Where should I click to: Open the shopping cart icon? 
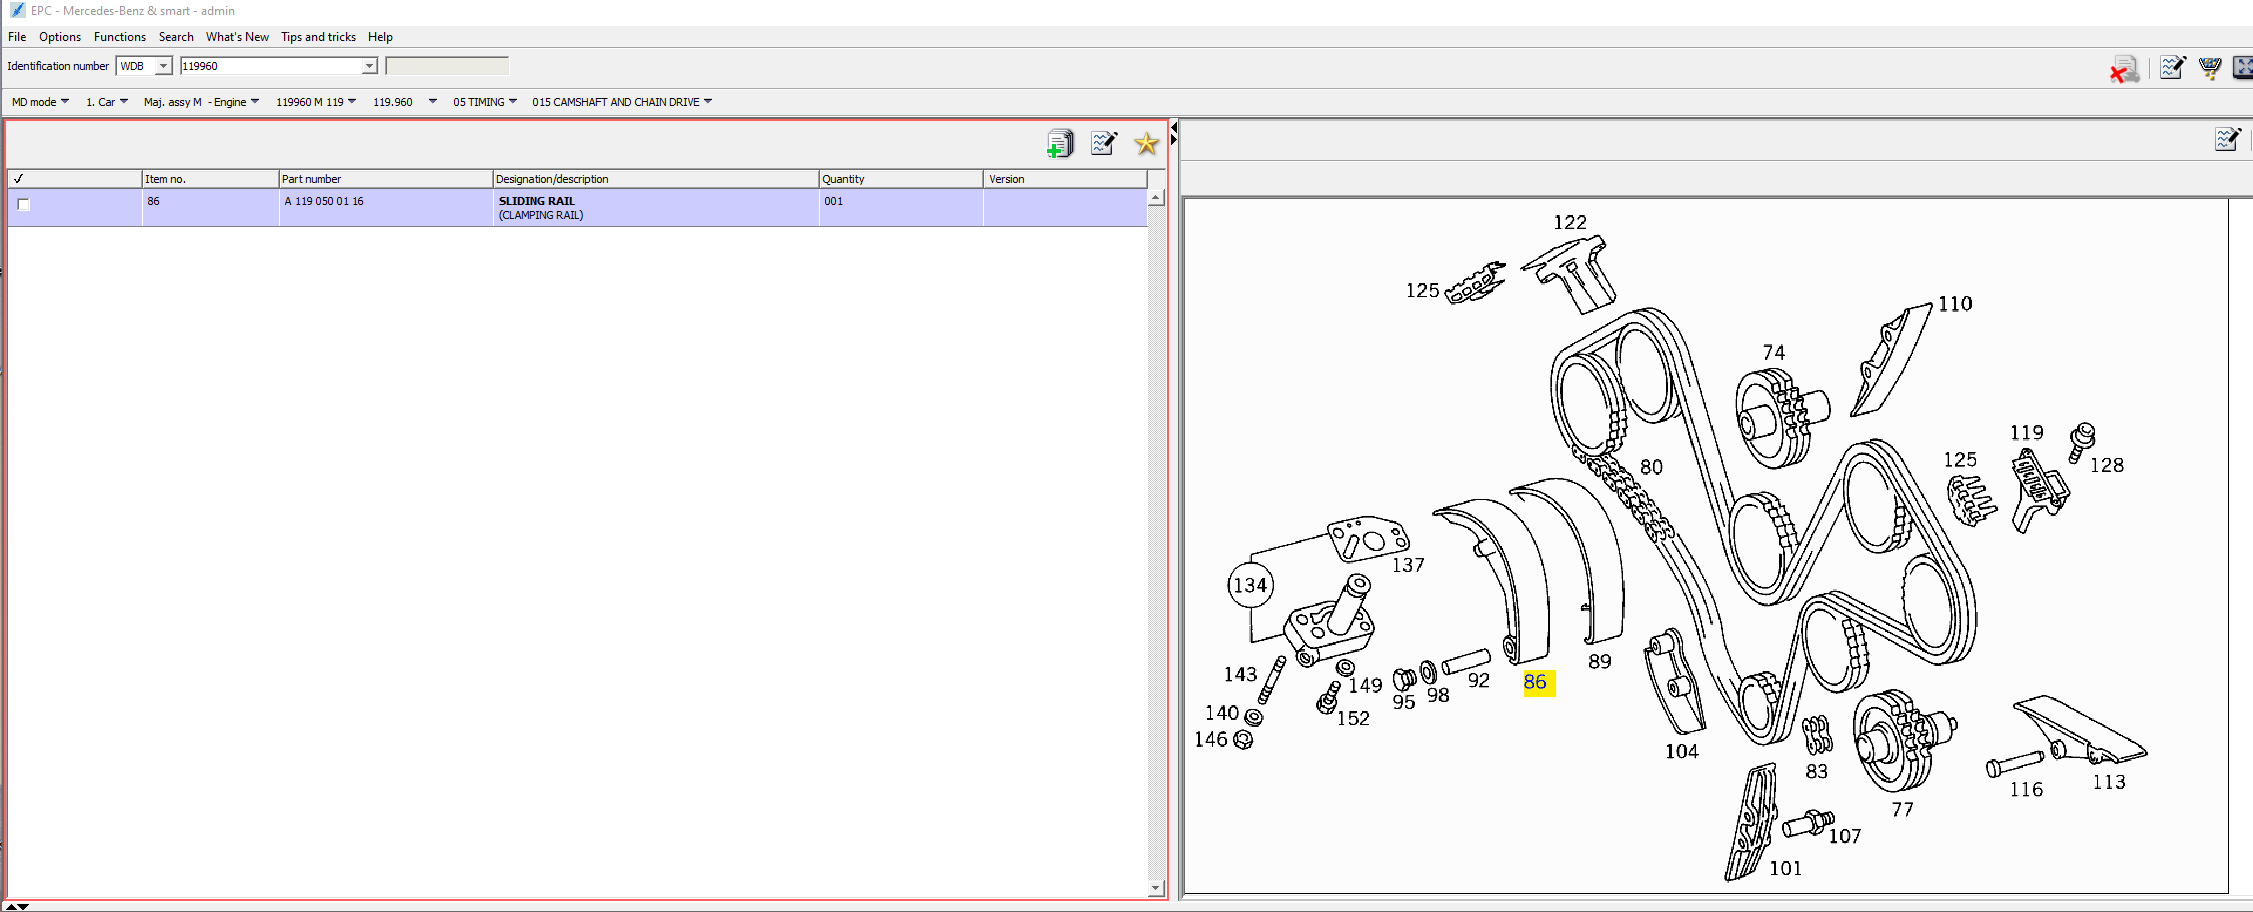[x=2210, y=68]
